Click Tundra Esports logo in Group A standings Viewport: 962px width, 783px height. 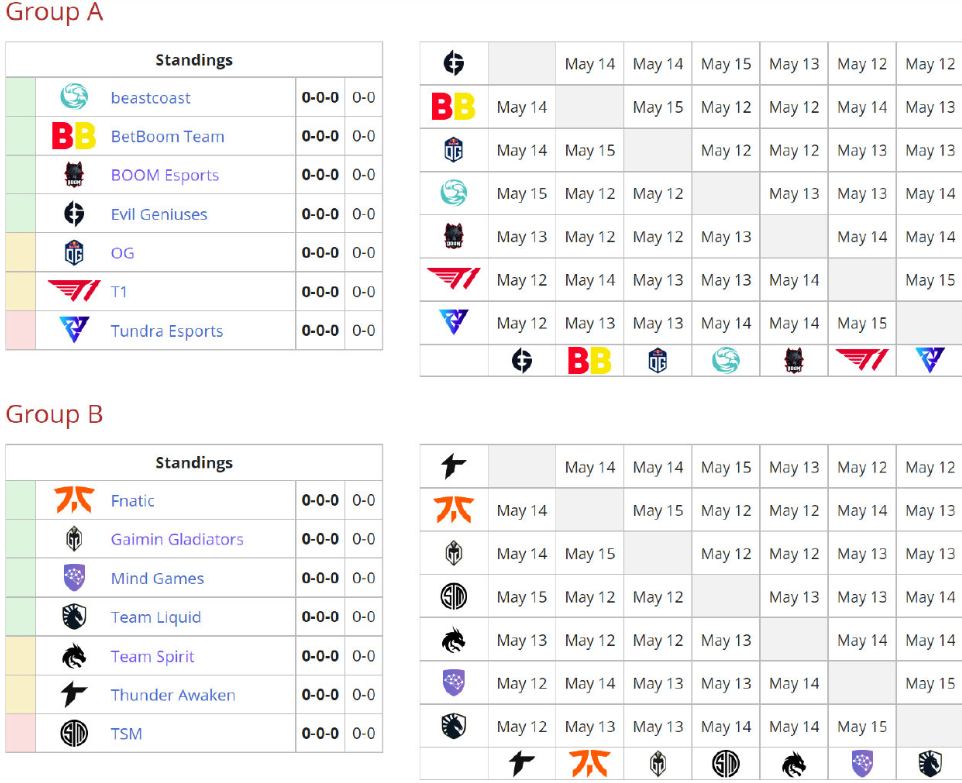coord(74,330)
